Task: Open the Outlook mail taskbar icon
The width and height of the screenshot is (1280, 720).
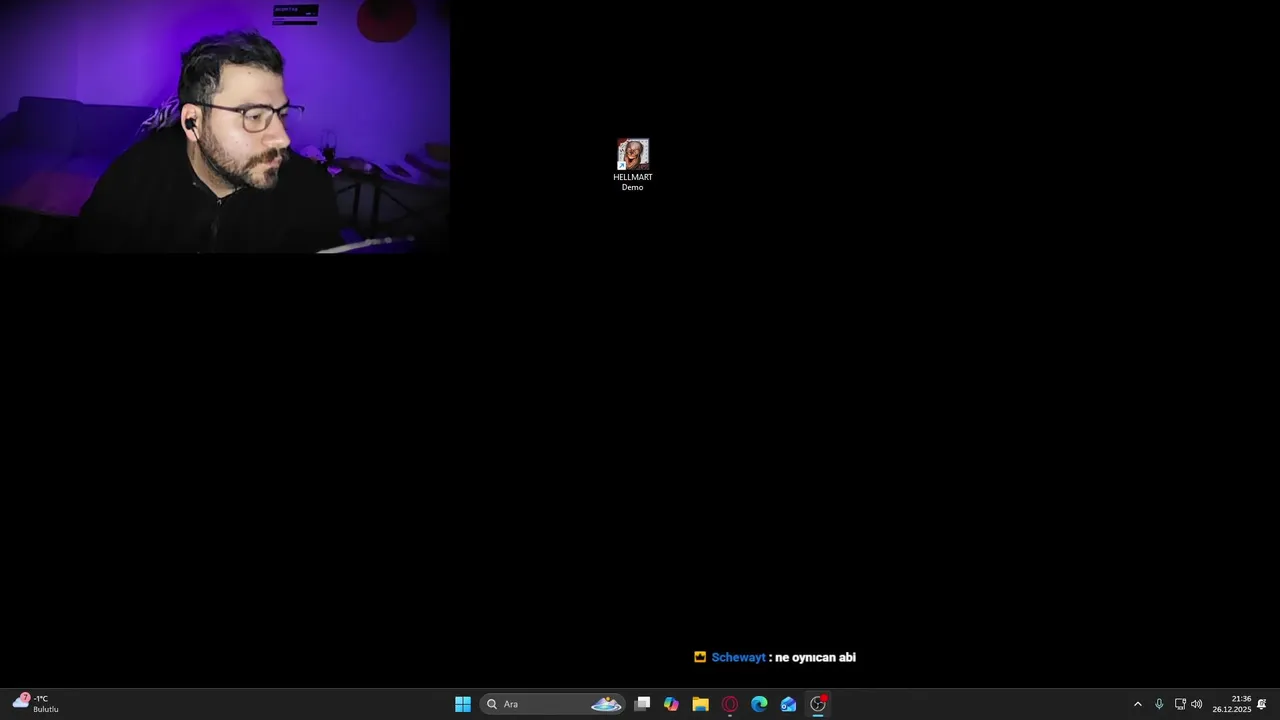Action: (x=788, y=704)
